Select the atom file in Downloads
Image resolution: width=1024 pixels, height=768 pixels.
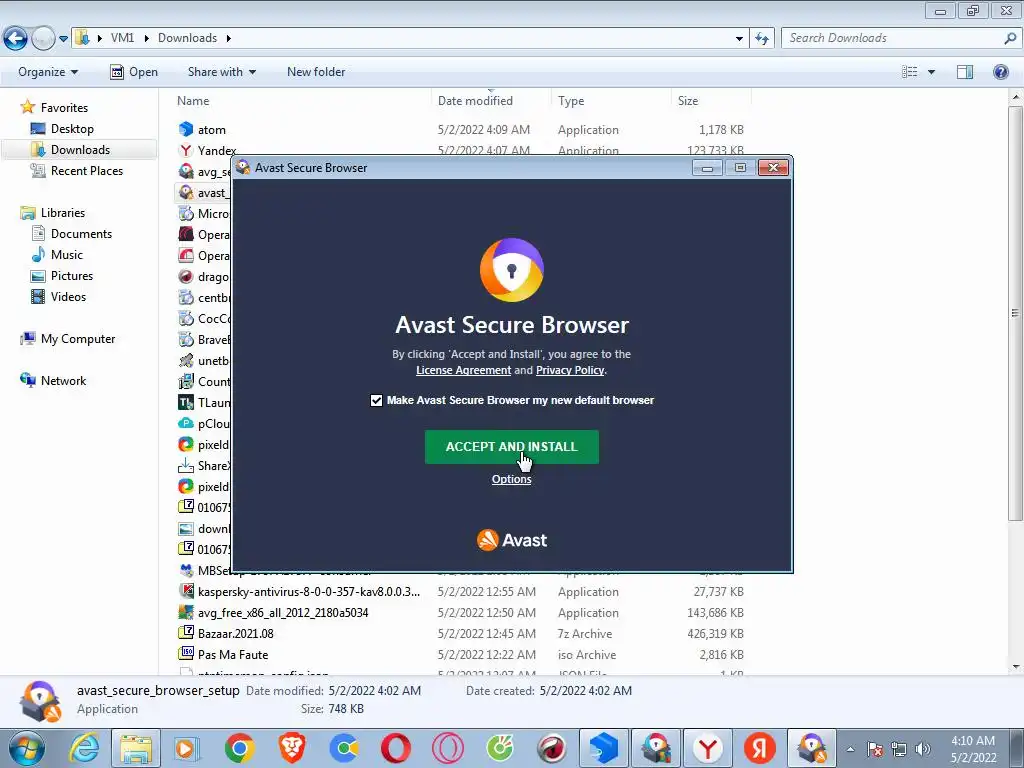tap(212, 130)
